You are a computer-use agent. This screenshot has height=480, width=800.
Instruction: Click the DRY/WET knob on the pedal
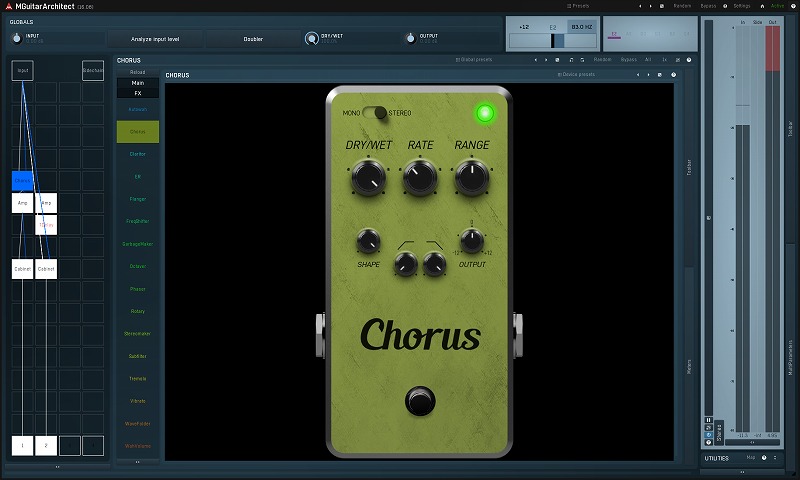tap(369, 178)
